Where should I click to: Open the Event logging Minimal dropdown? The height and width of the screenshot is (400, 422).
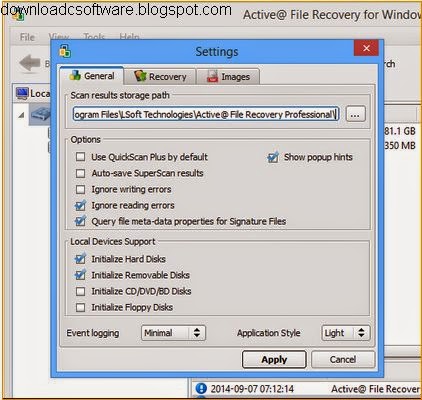173,333
